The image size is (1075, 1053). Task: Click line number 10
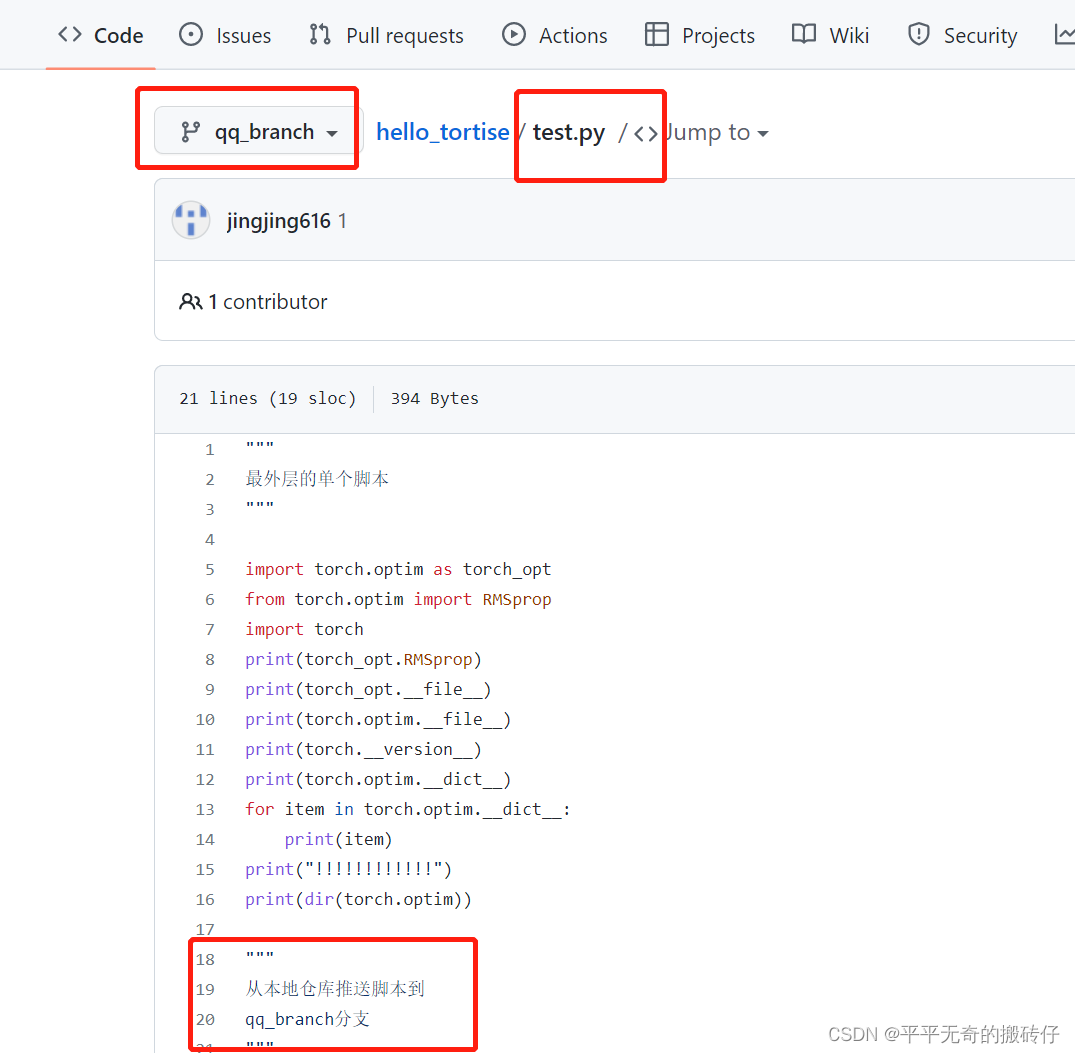coord(205,720)
